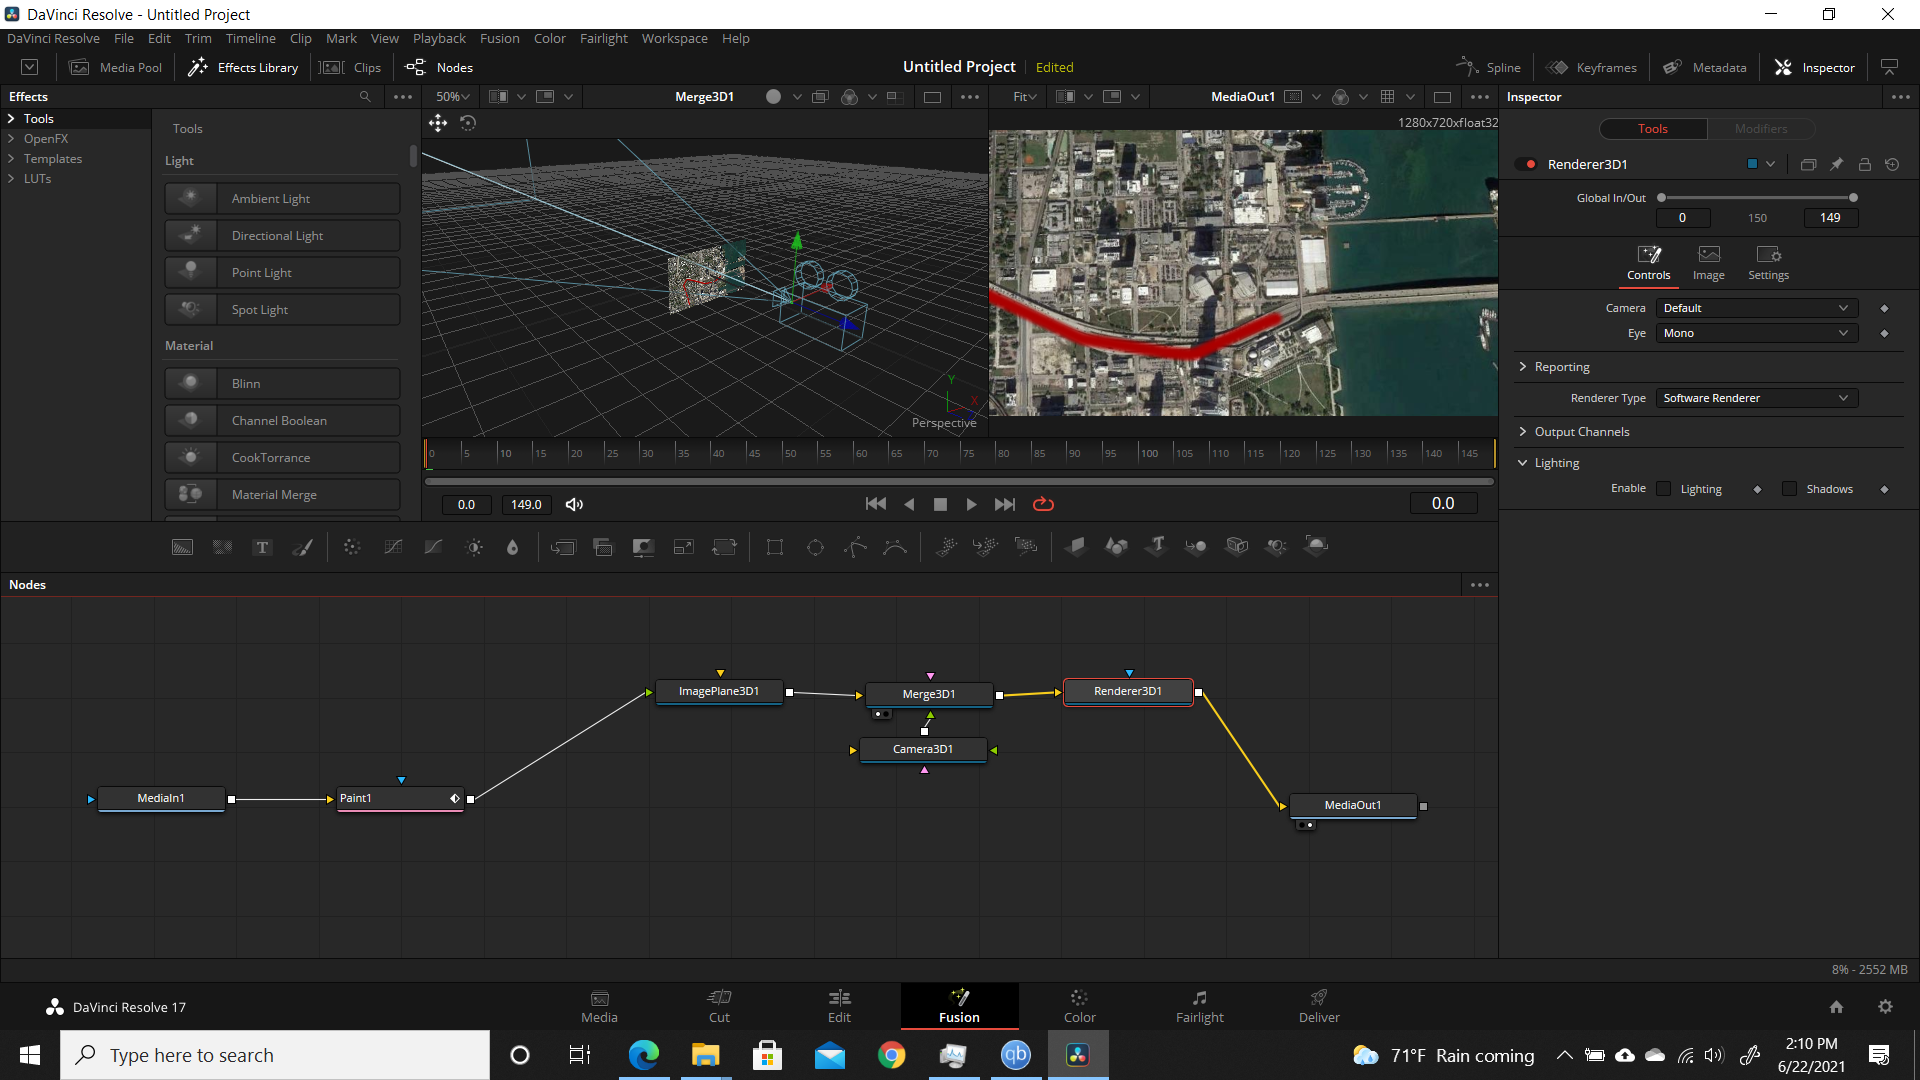Select the MediaOut1 node
Viewport: 1920px width, 1080px height.
coord(1353,805)
